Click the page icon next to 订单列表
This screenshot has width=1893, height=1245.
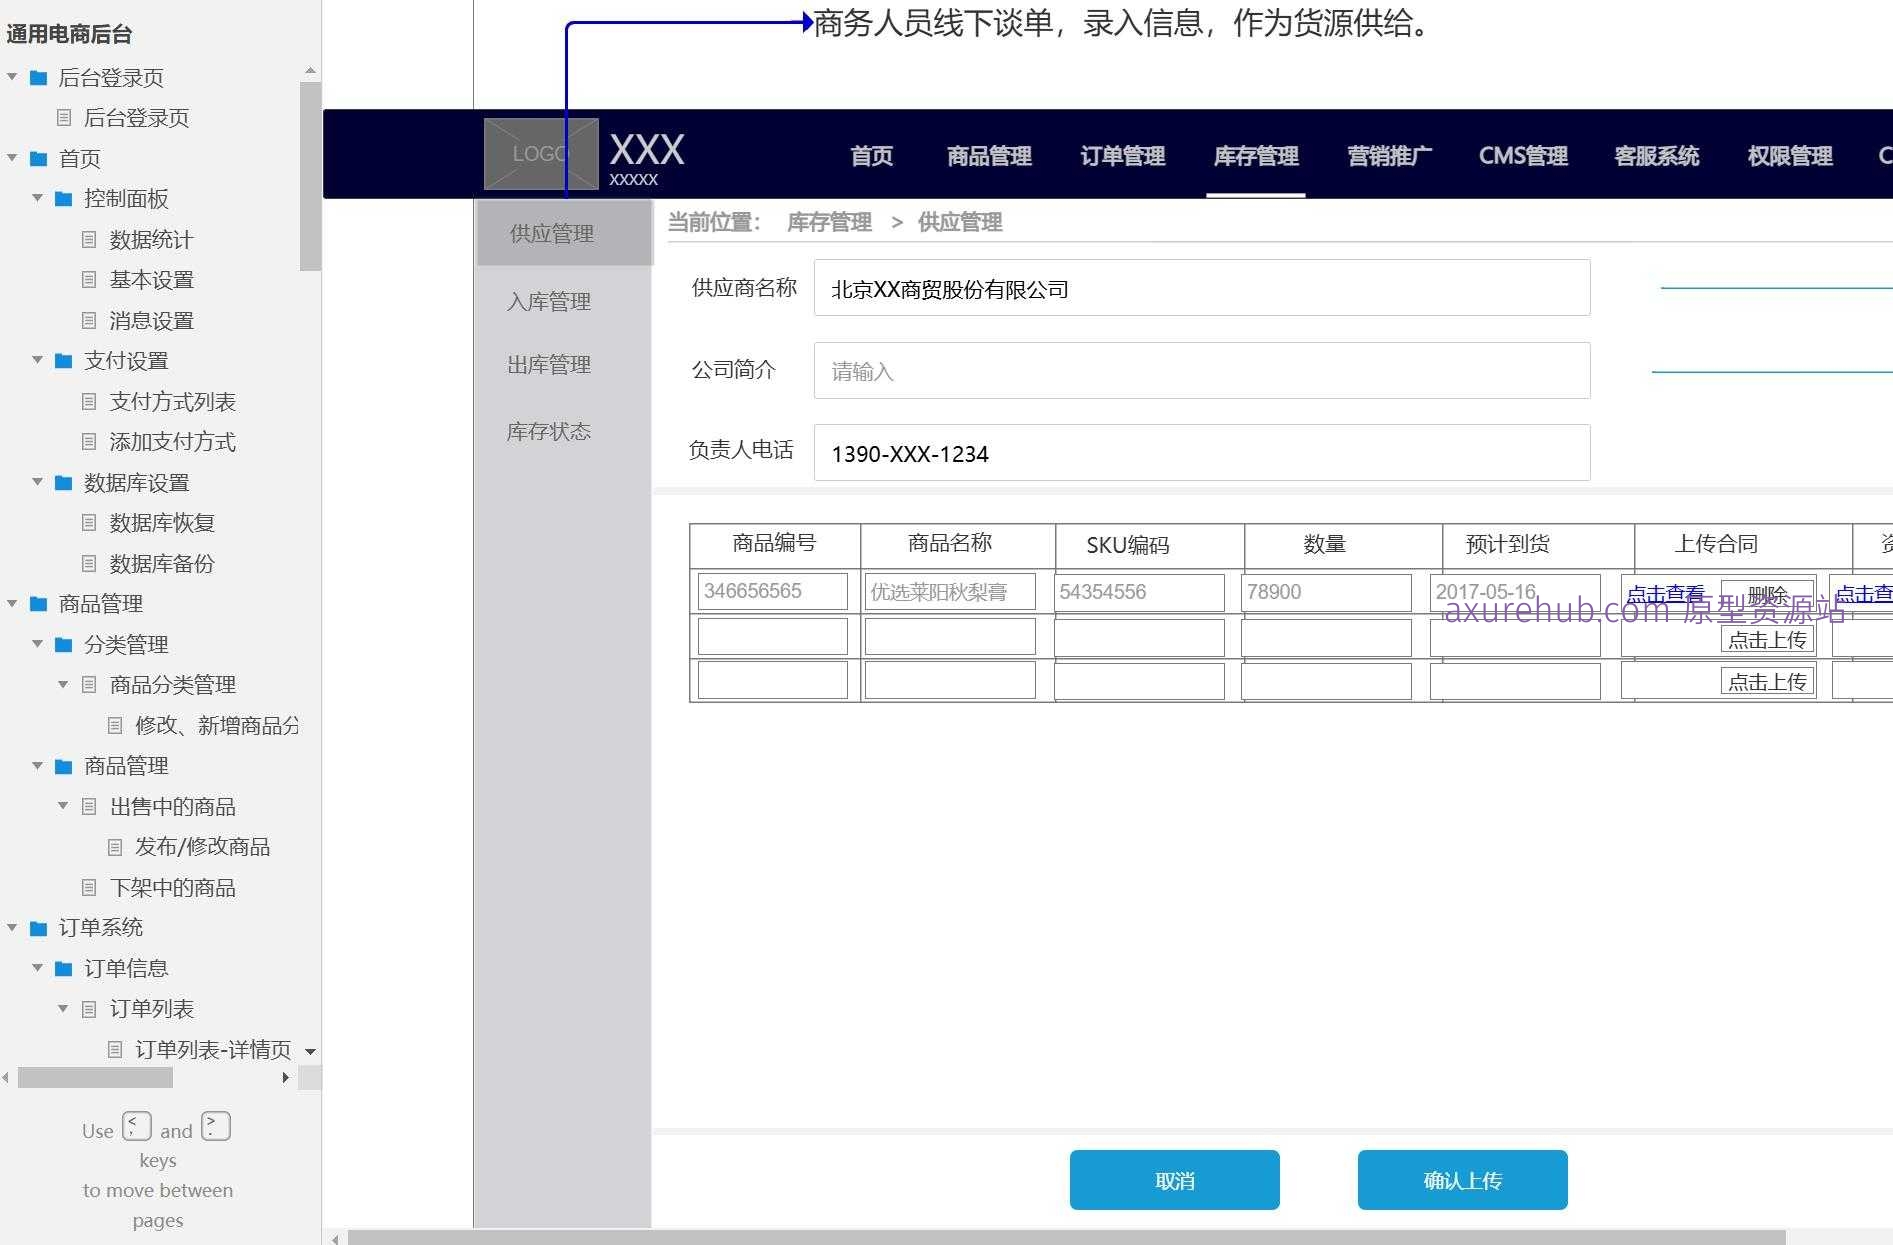tap(89, 1008)
